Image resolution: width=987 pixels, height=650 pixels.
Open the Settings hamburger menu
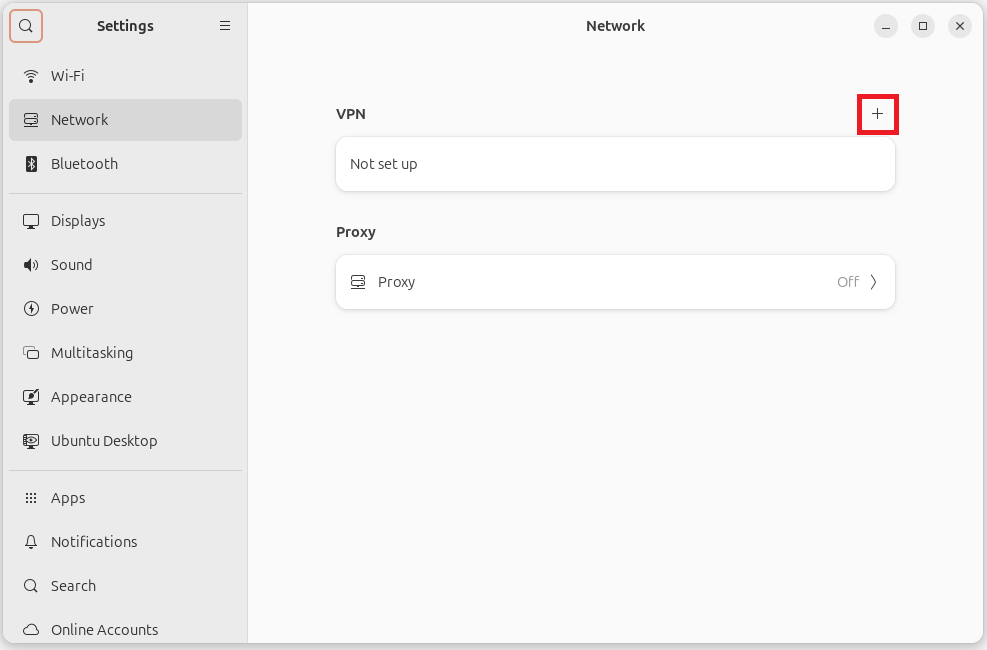click(225, 26)
